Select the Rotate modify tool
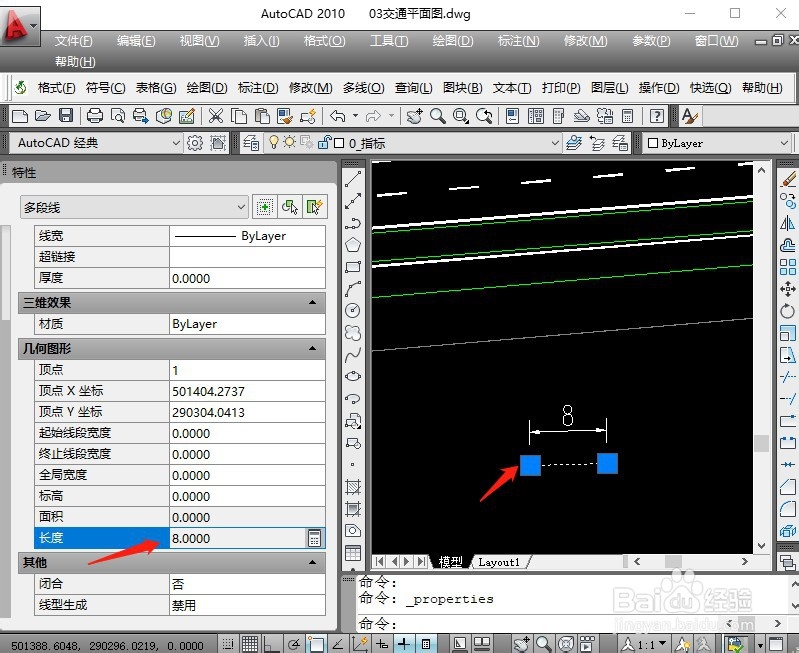The height and width of the screenshot is (653, 799). pos(788,311)
